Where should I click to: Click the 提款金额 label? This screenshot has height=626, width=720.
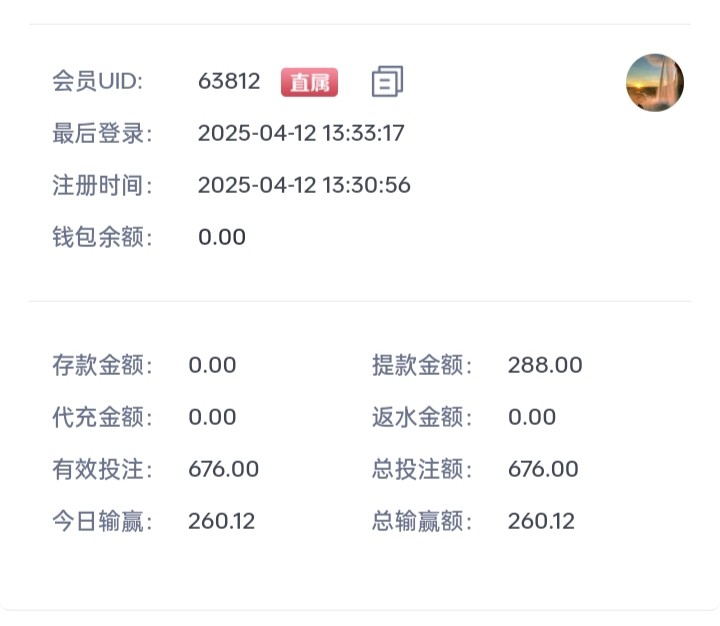click(x=422, y=365)
